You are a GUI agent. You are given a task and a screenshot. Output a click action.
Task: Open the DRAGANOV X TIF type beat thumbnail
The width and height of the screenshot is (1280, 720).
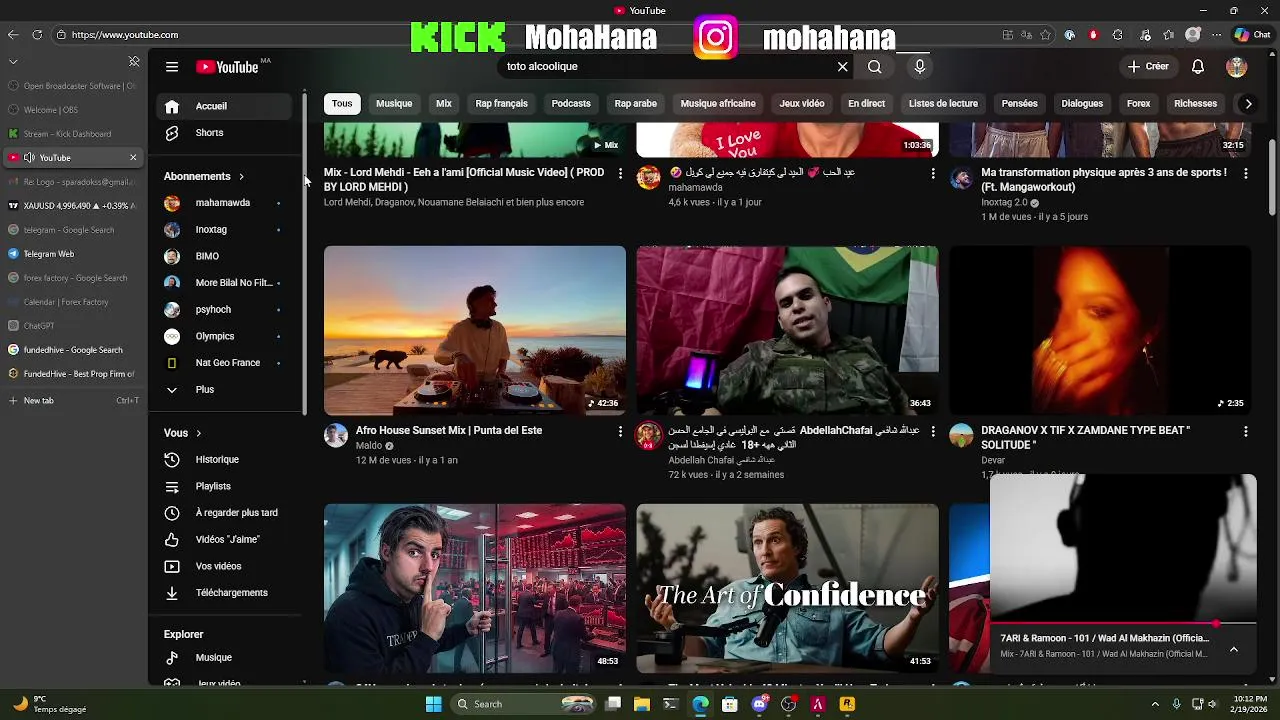1100,330
